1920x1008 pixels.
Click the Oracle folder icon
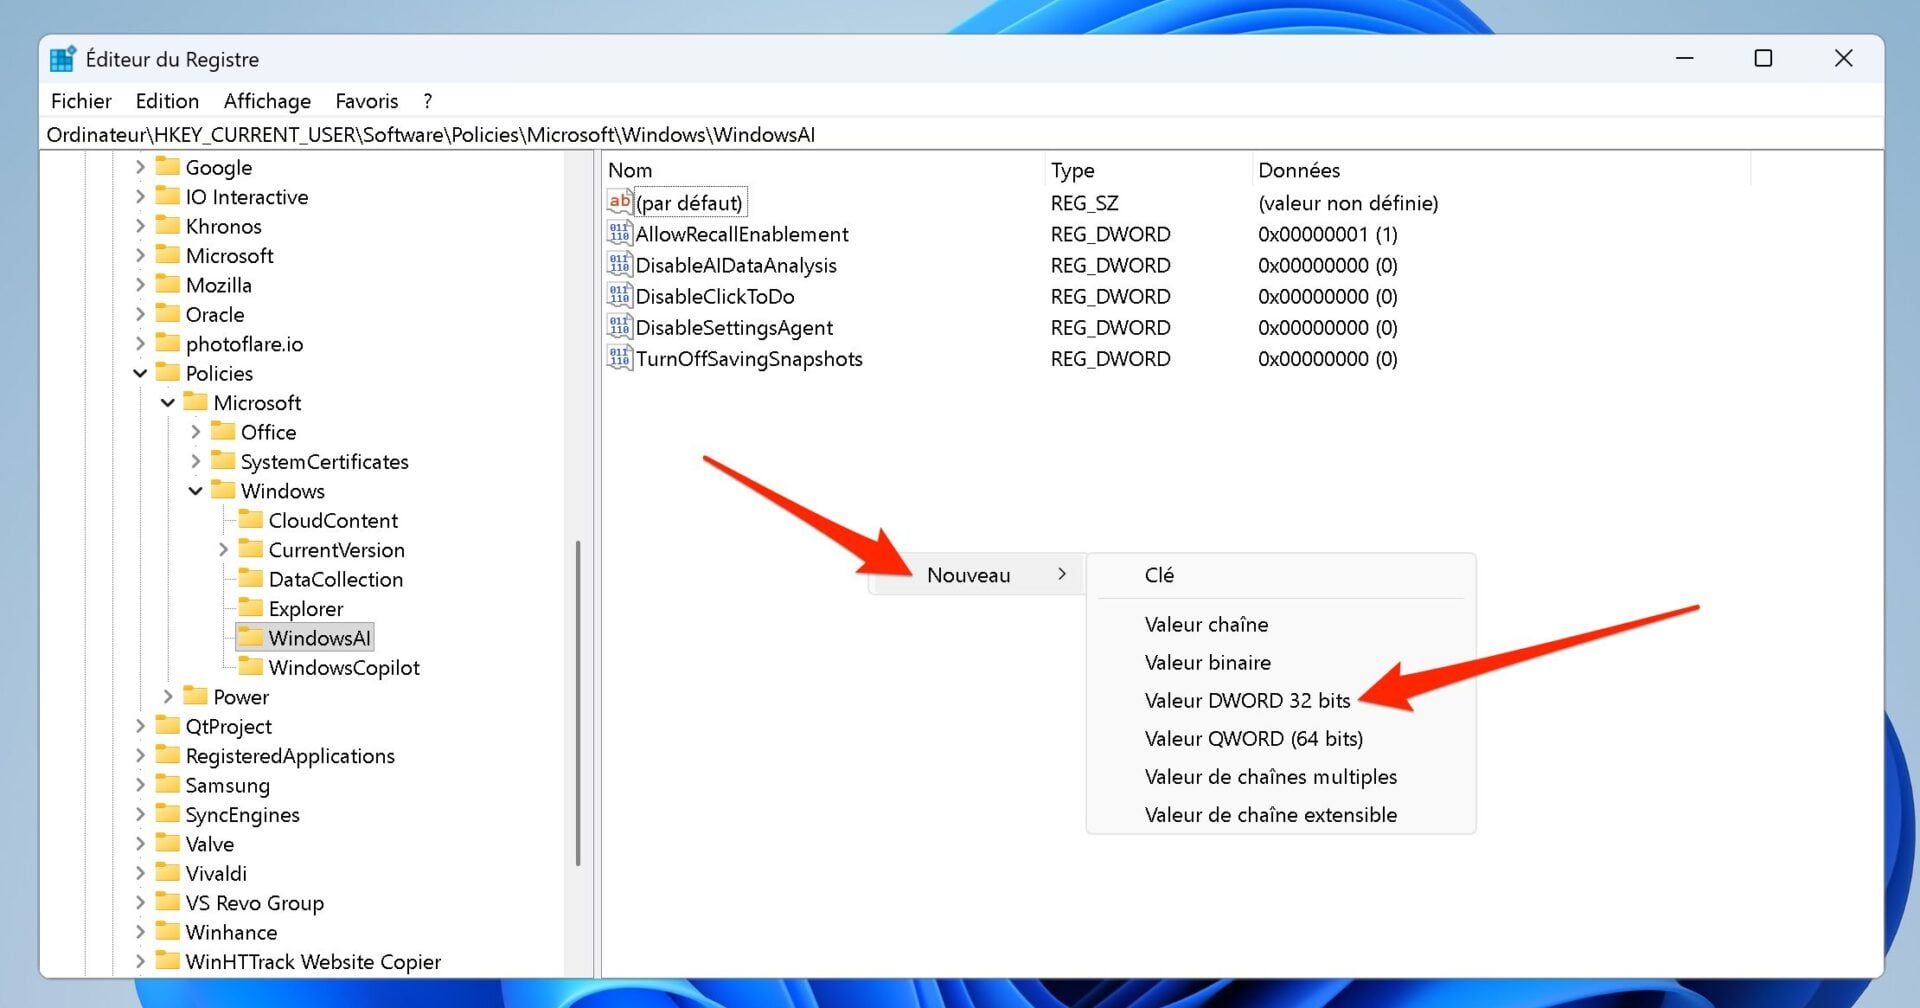click(168, 313)
